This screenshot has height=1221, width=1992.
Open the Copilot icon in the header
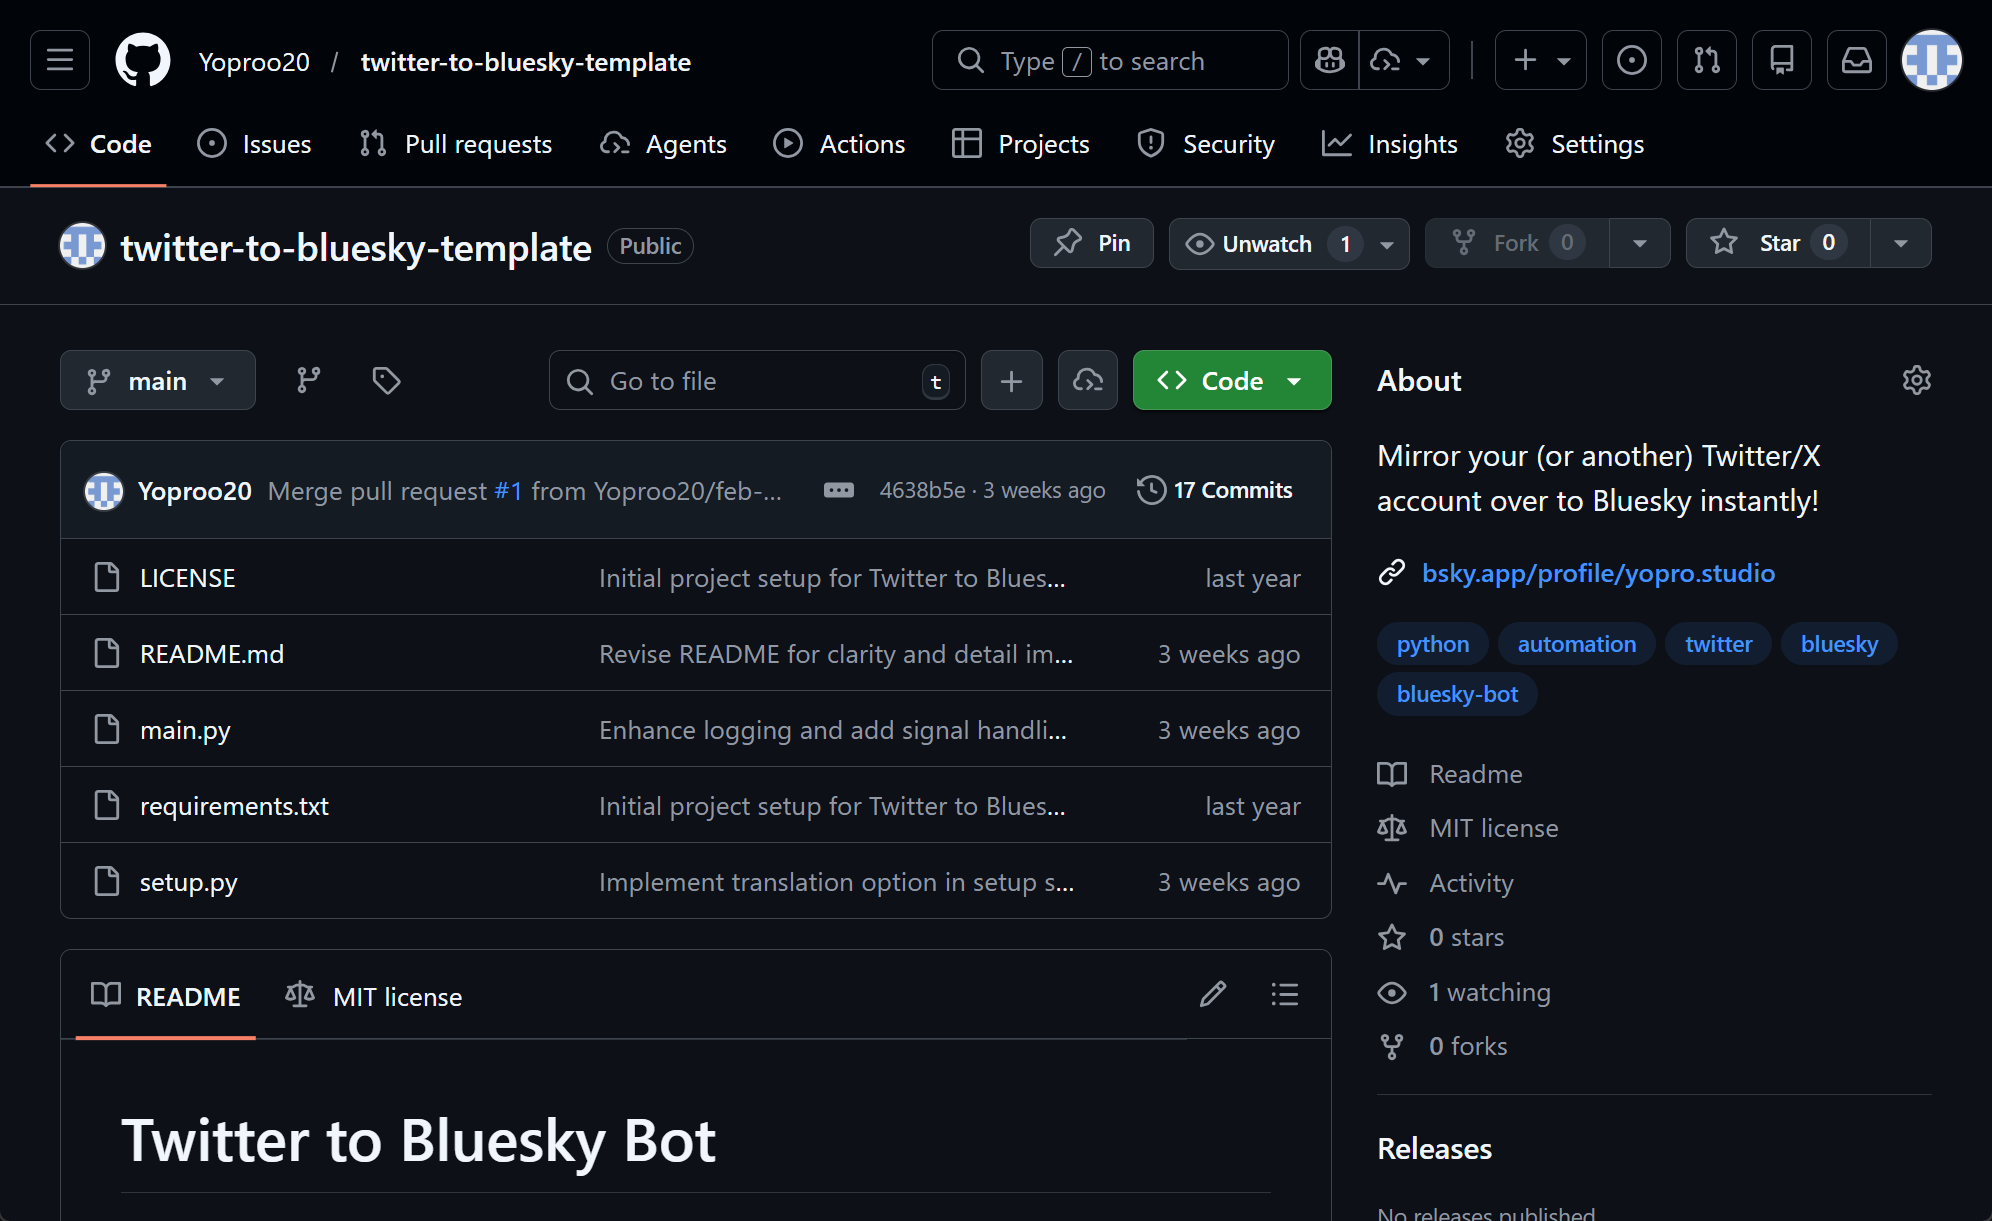(1329, 60)
